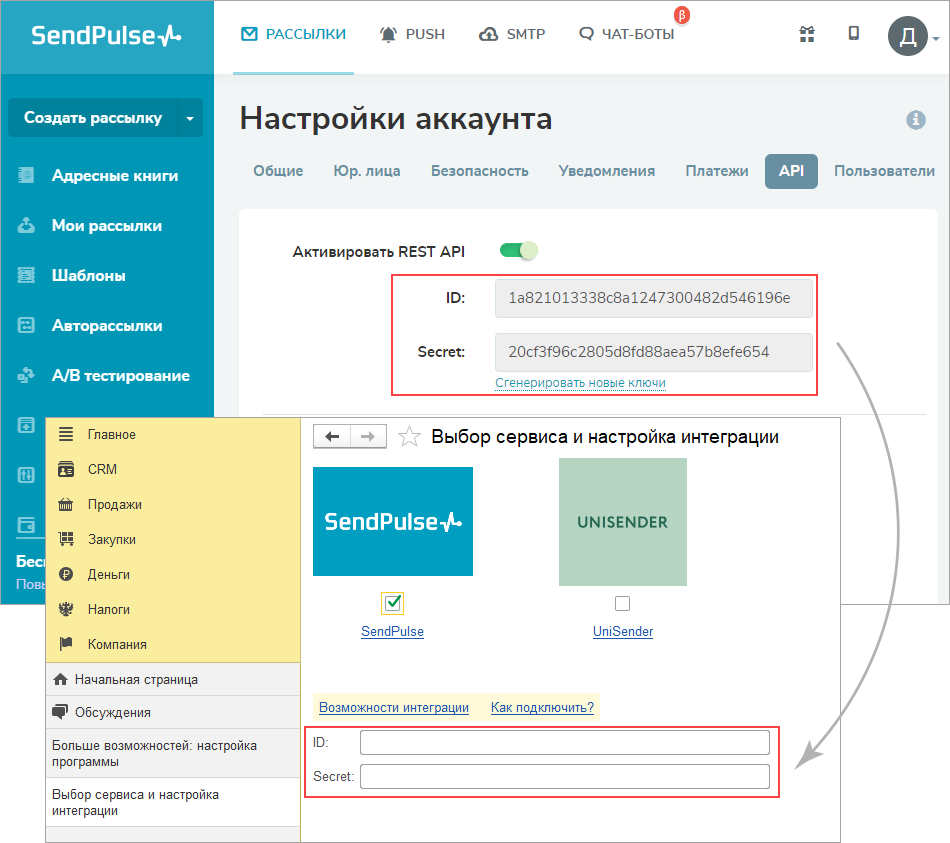
Task: Open the gift icon in top bar
Action: click(x=807, y=34)
